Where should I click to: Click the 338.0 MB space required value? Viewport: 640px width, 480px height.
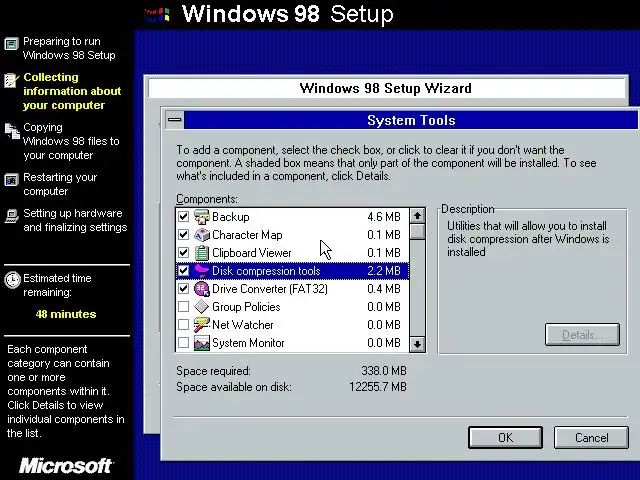point(384,371)
